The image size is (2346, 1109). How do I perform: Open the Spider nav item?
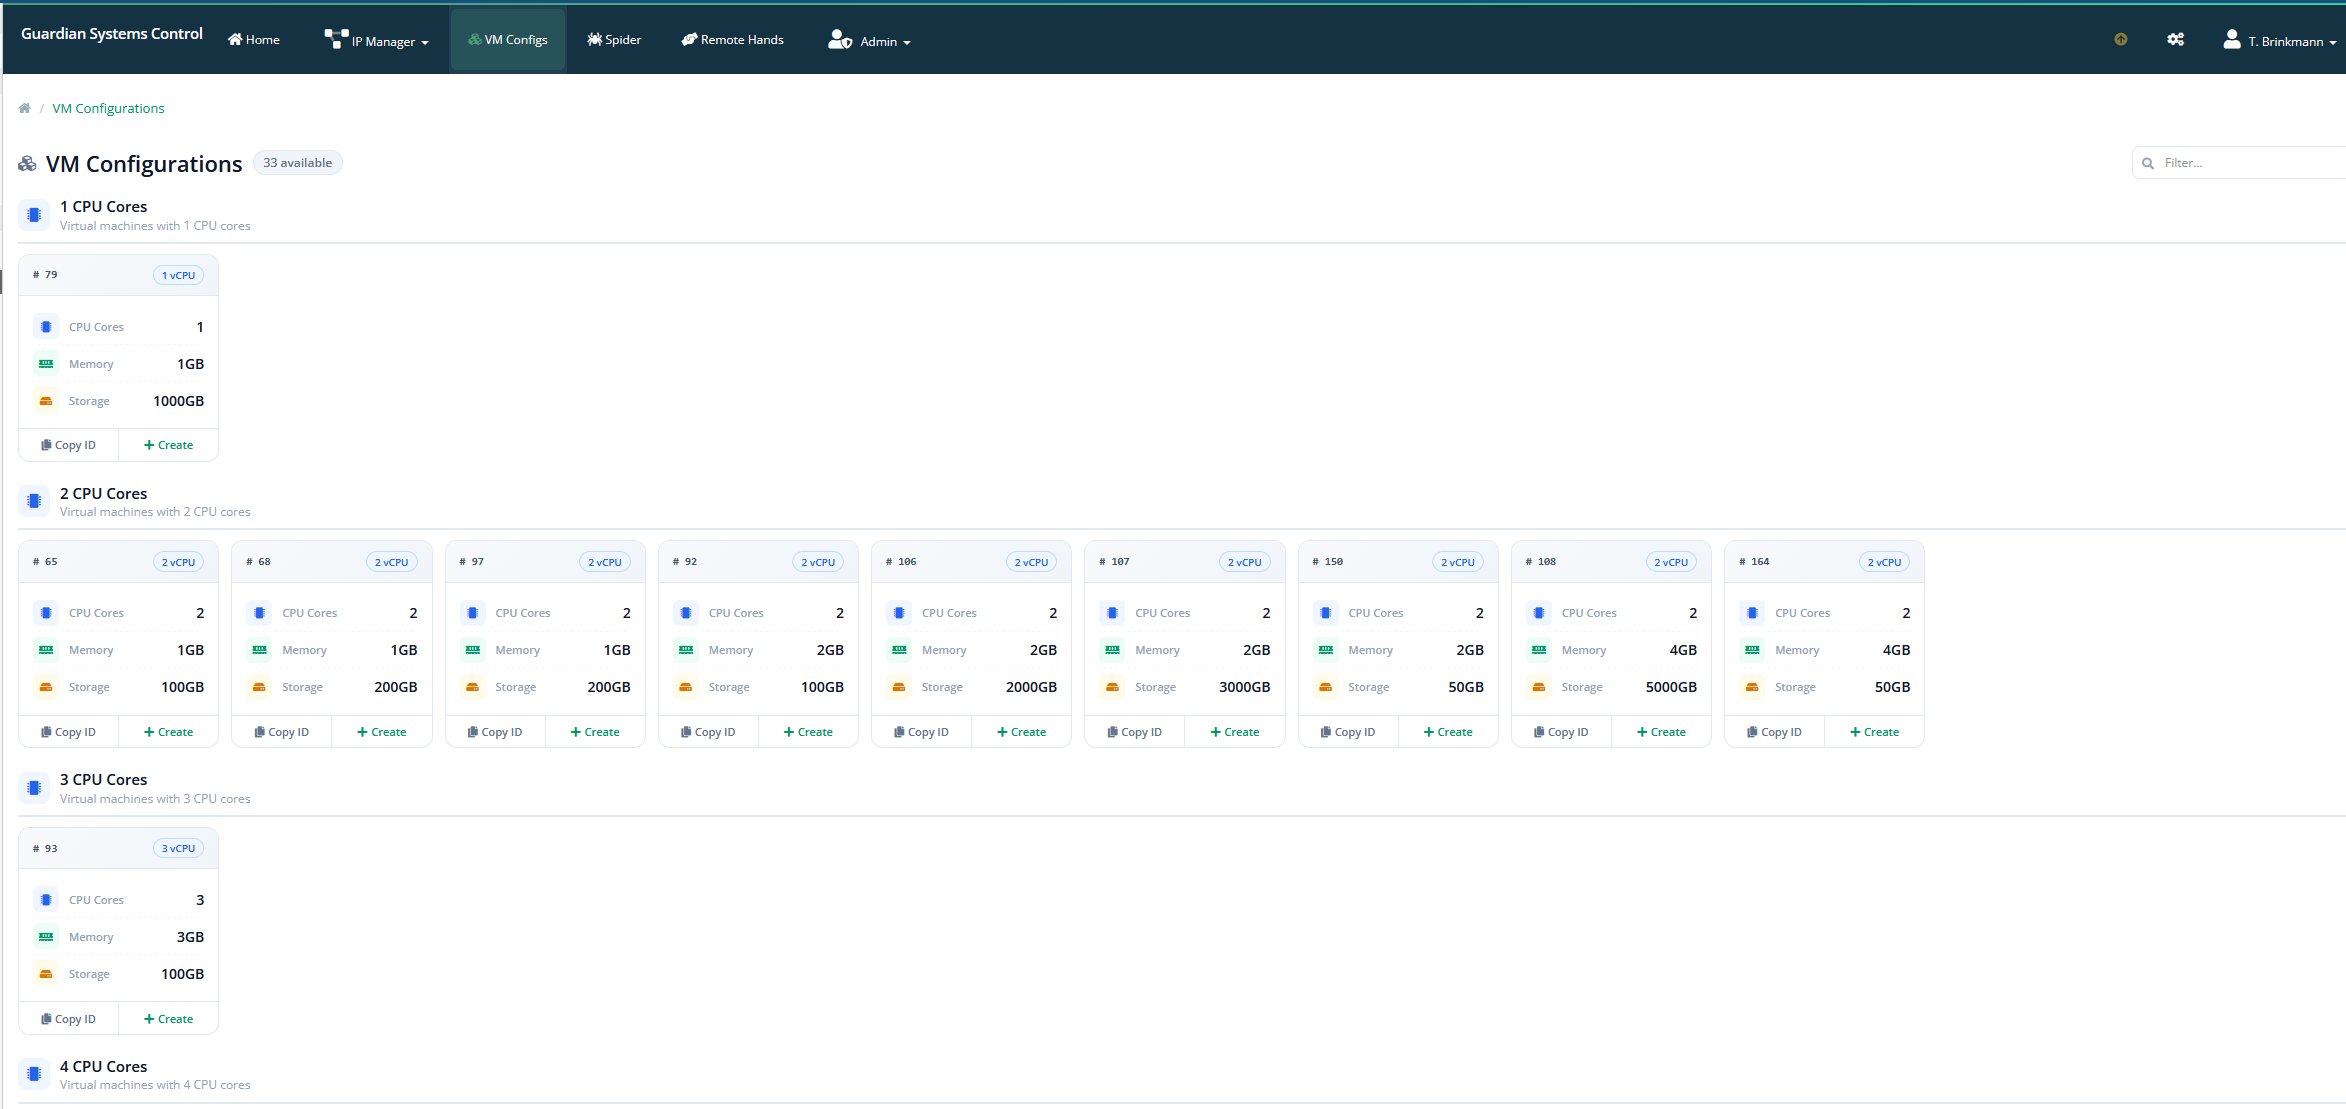(x=614, y=40)
